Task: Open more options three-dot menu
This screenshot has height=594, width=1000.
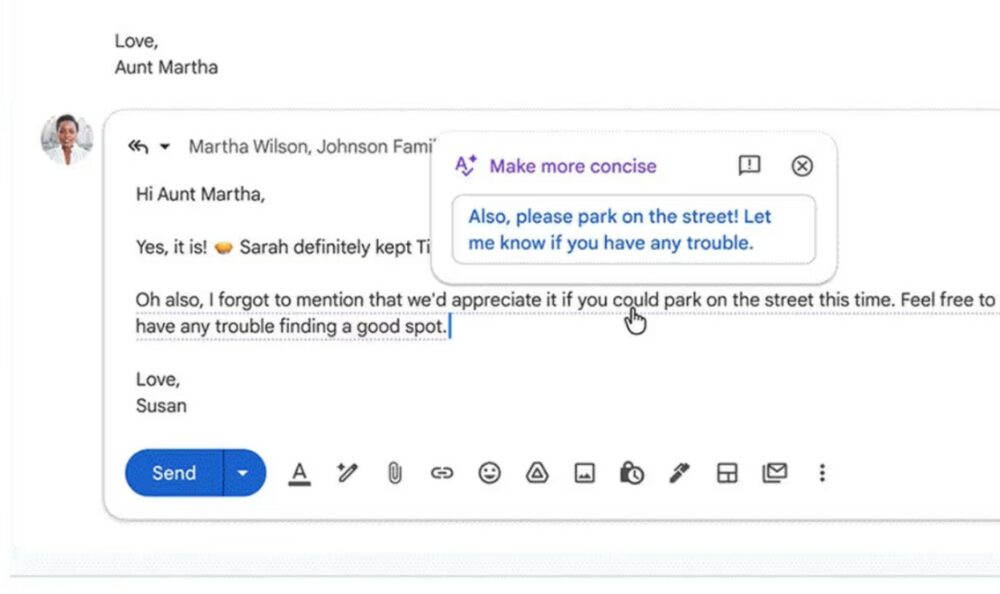Action: (822, 473)
